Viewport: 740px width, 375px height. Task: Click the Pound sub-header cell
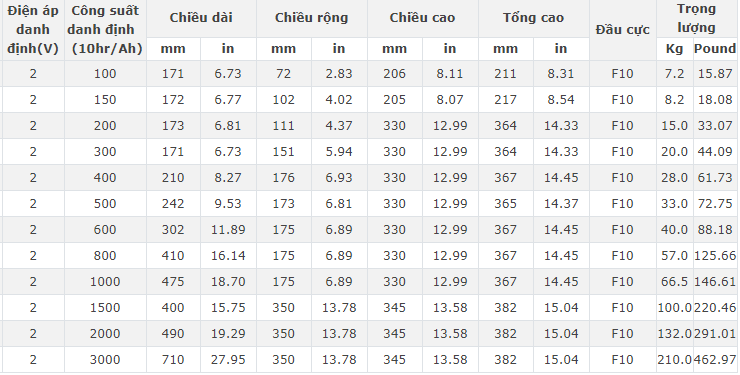715,49
